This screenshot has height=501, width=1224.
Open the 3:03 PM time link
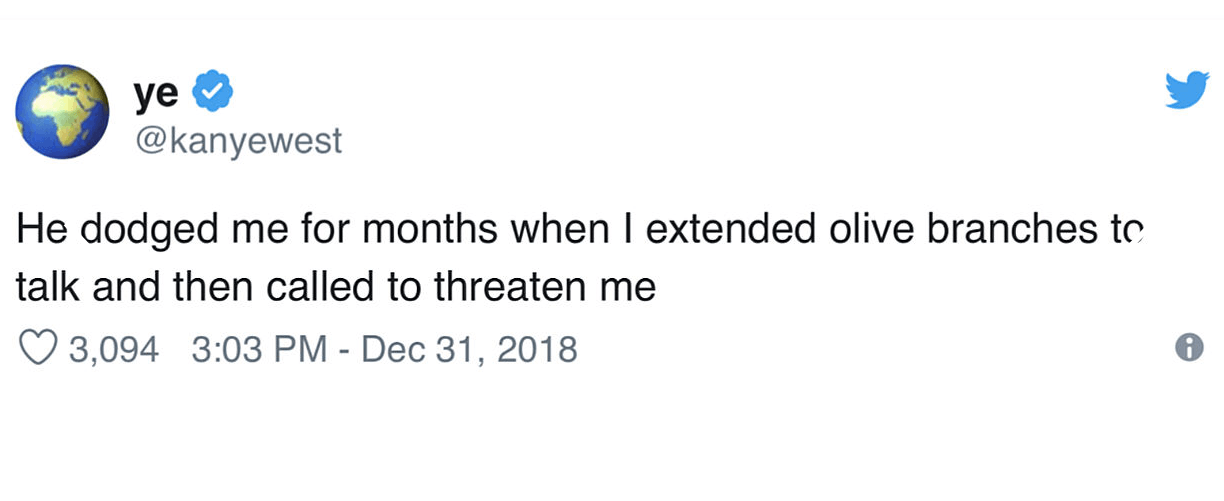click(x=259, y=349)
